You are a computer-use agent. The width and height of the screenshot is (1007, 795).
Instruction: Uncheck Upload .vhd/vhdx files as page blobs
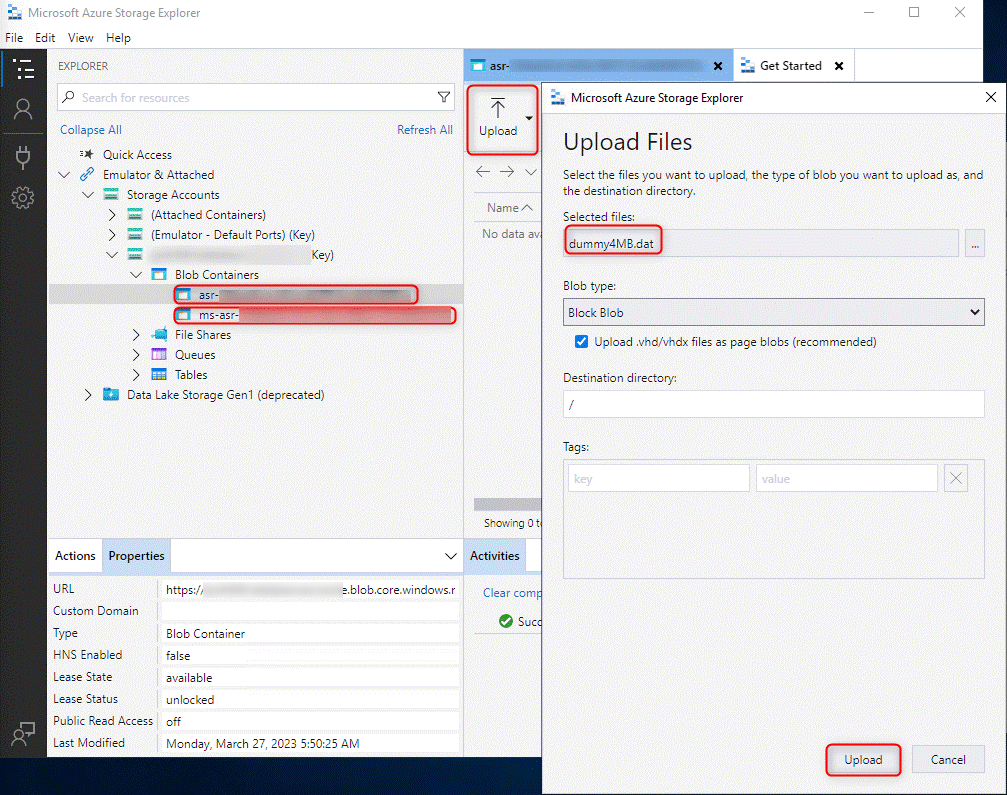582,342
